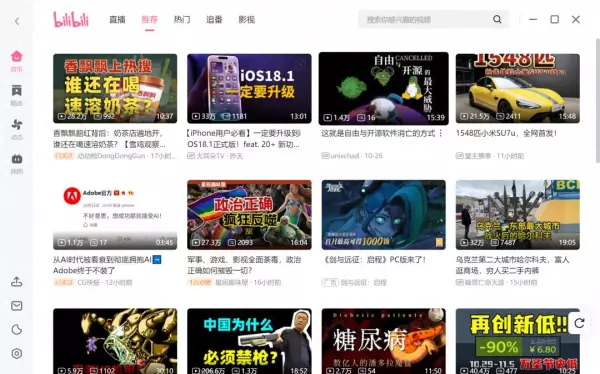Viewport: 600px width, 374px height.
Task: Switch to 推荐 tab
Action: 149,20
